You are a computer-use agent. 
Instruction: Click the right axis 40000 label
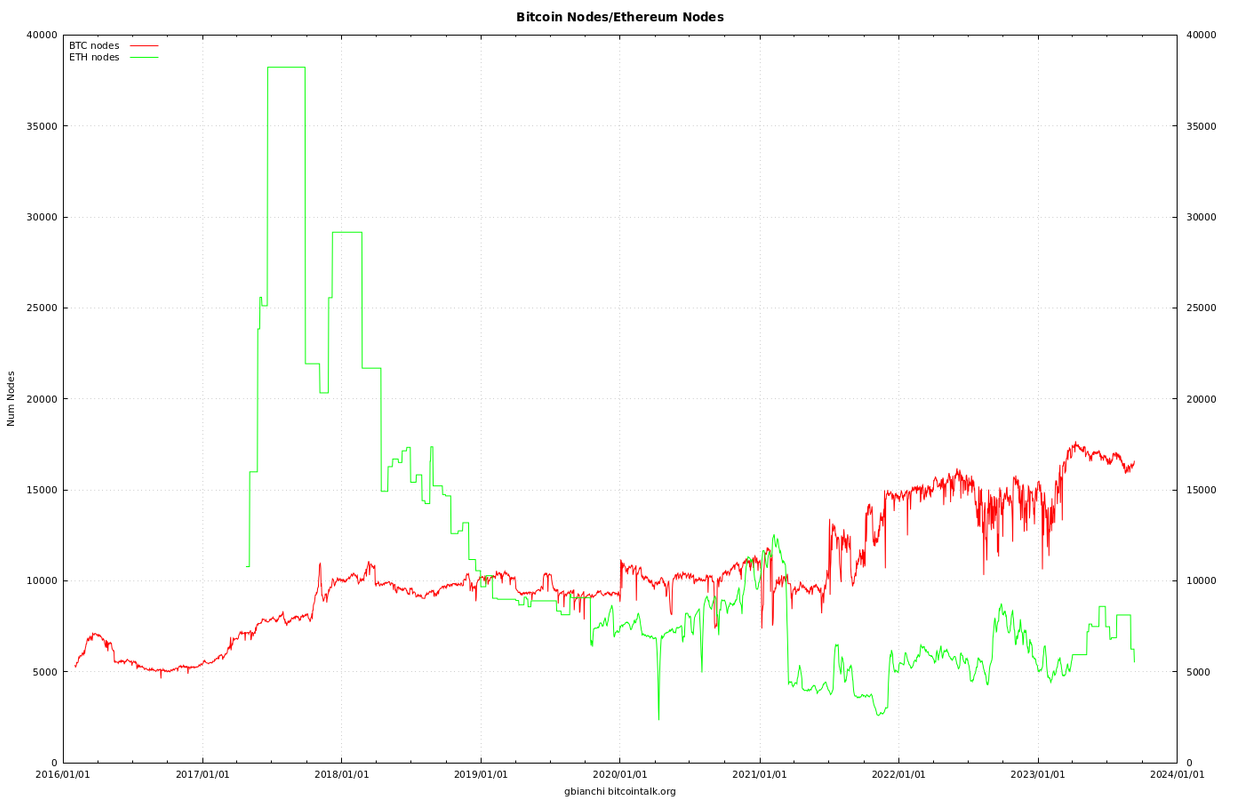(x=1200, y=35)
